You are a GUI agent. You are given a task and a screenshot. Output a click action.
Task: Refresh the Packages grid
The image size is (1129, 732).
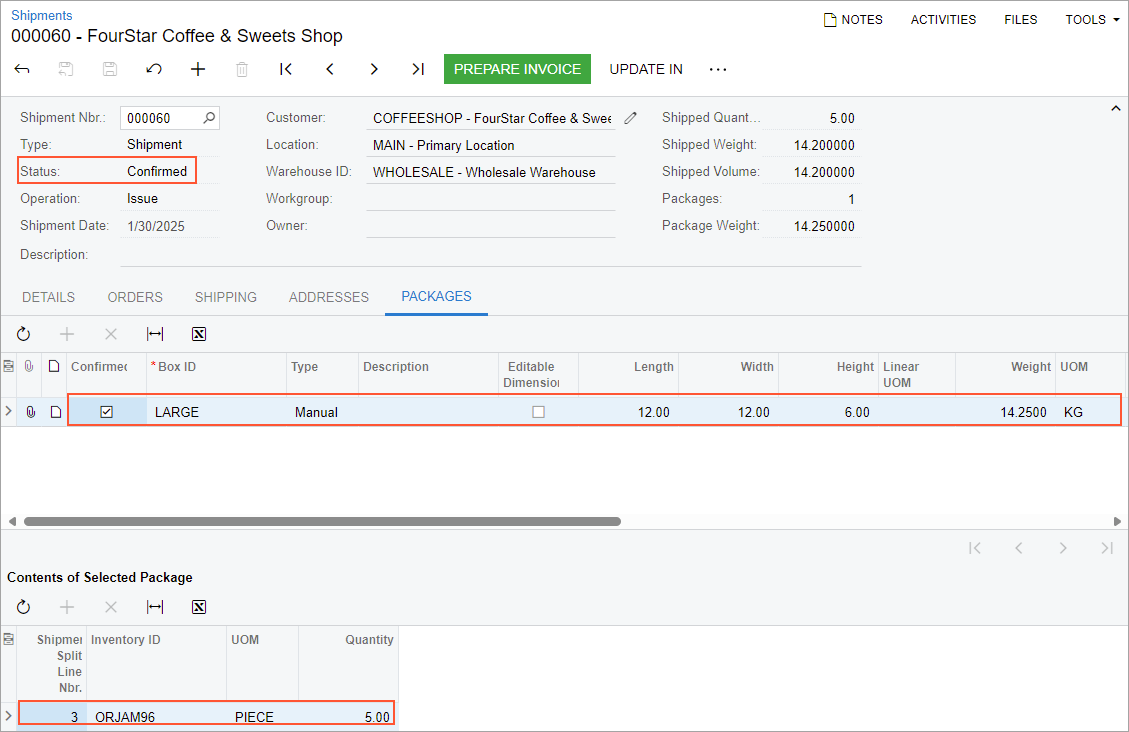coord(23,334)
